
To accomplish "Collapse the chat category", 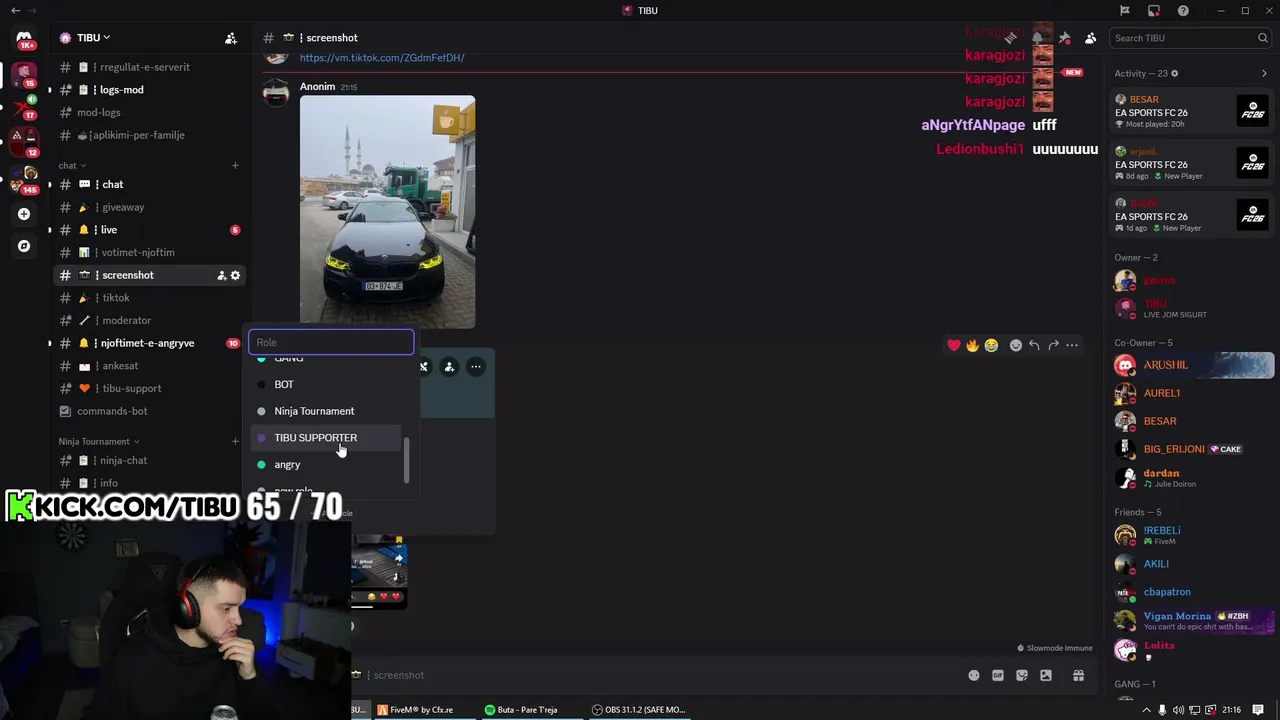I will coord(72,165).
